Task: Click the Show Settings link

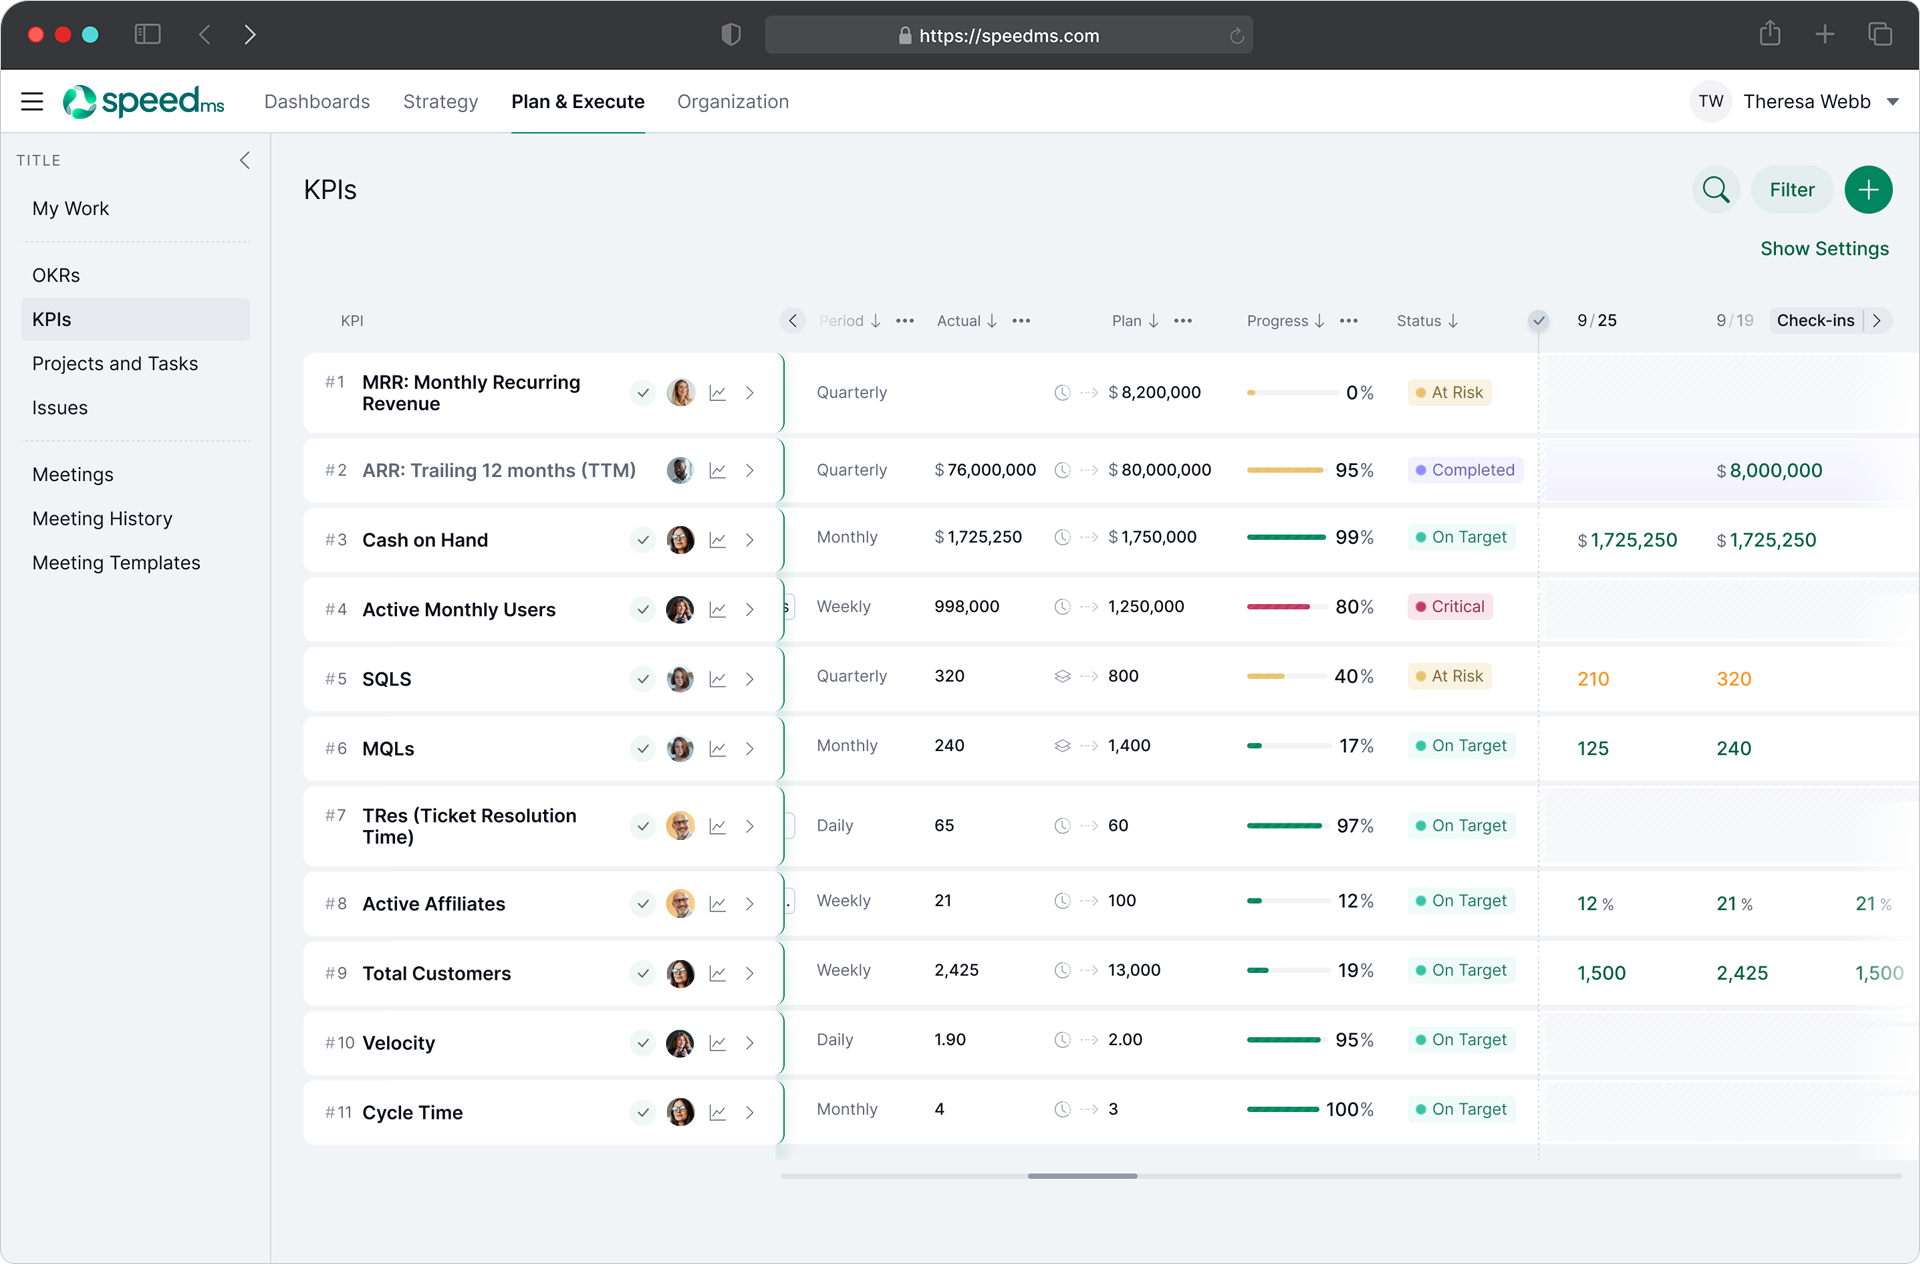Action: click(x=1824, y=249)
